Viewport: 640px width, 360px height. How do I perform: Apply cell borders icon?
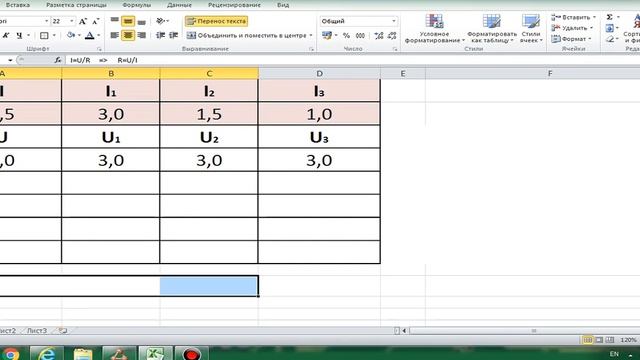click(x=44, y=36)
